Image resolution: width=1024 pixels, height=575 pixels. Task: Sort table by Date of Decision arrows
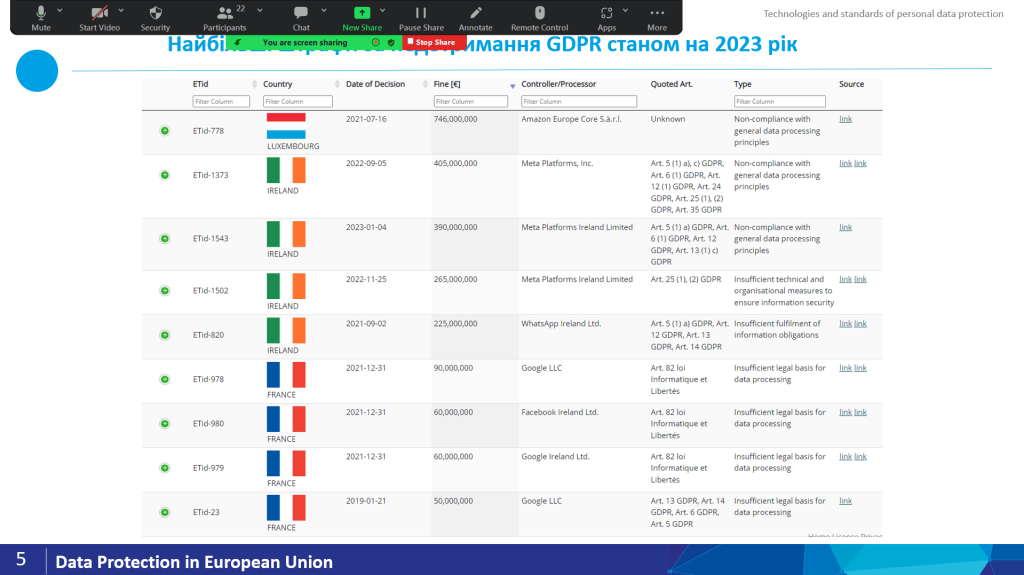pyautogui.click(x=425, y=84)
